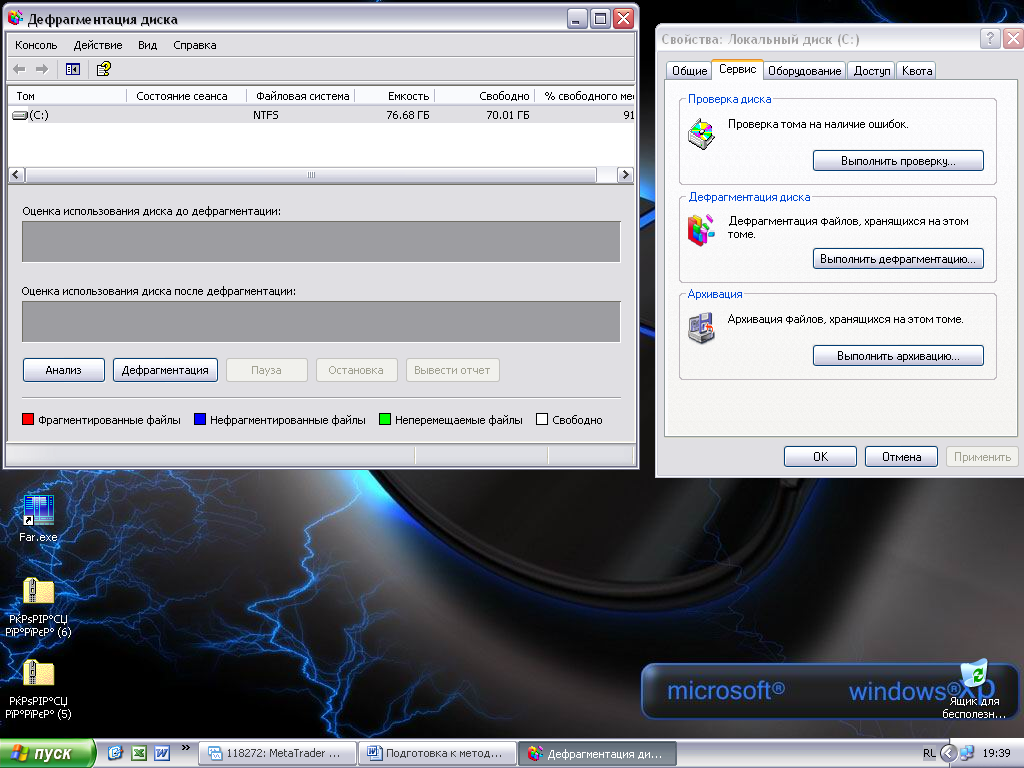Click the green Неперемещаемые файлы legend swatch
Image resolution: width=1024 pixels, height=768 pixels.
(x=385, y=419)
